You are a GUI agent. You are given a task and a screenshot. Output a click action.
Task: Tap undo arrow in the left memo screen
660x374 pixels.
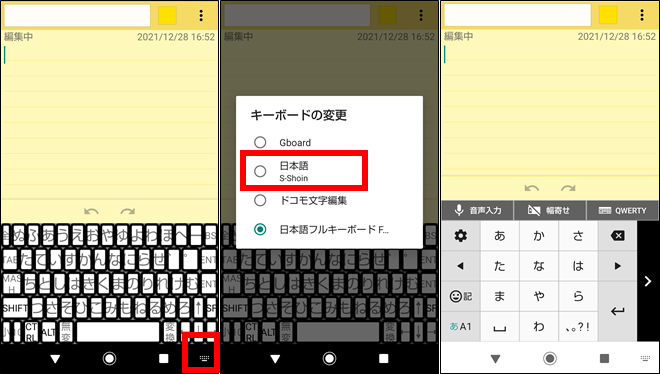pos(91,211)
